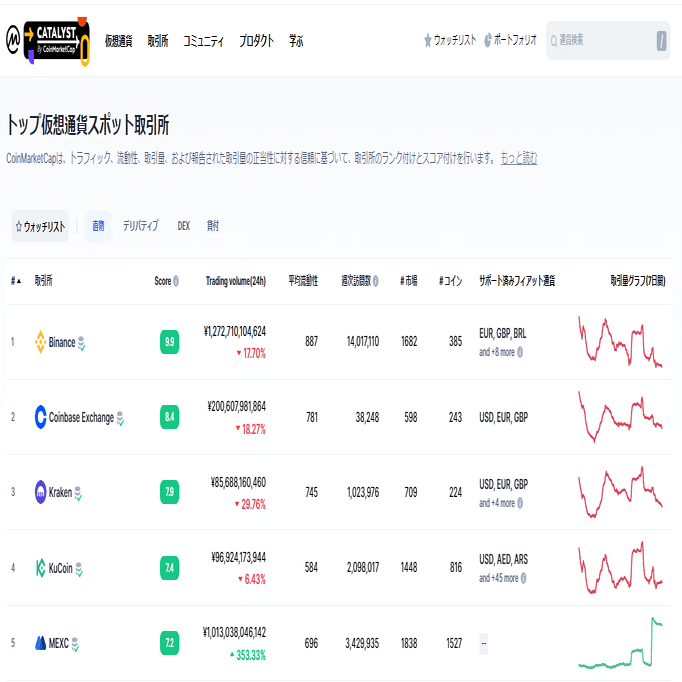This screenshot has width=682, height=682.
Task: Click the KuCoin 7-day volume chart
Action: click(x=620, y=567)
